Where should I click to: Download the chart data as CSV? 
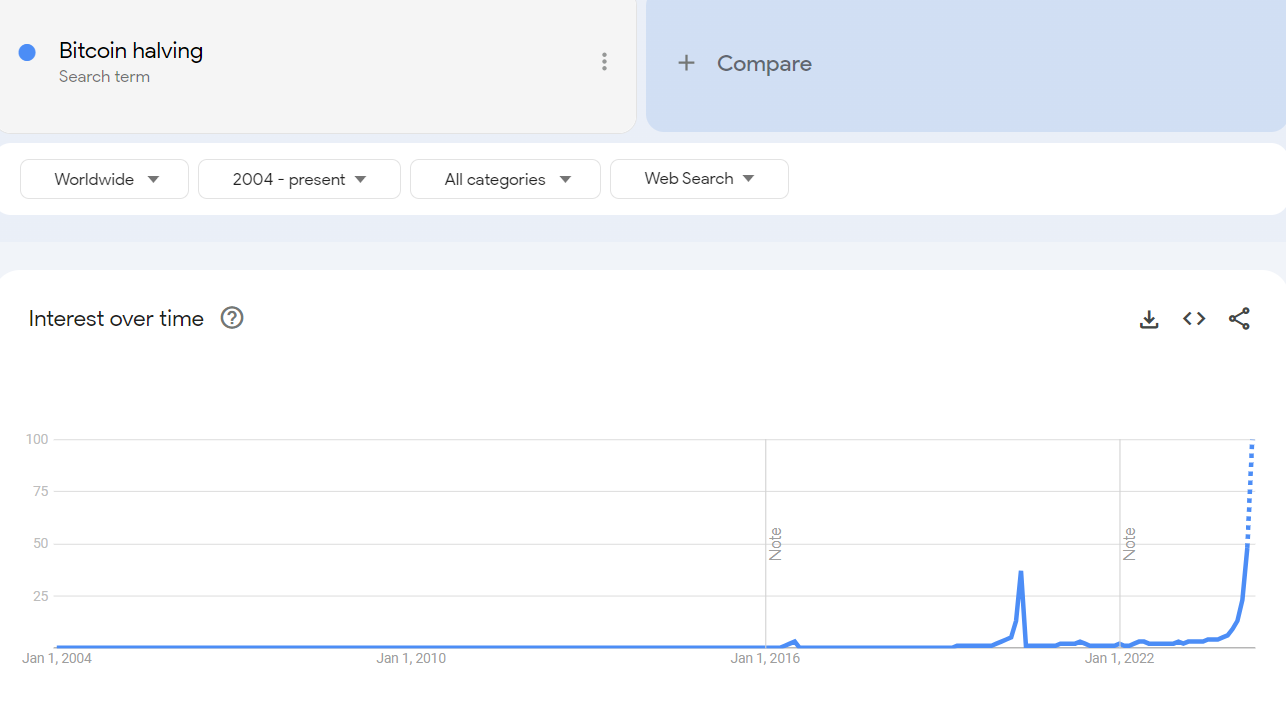pos(1149,319)
